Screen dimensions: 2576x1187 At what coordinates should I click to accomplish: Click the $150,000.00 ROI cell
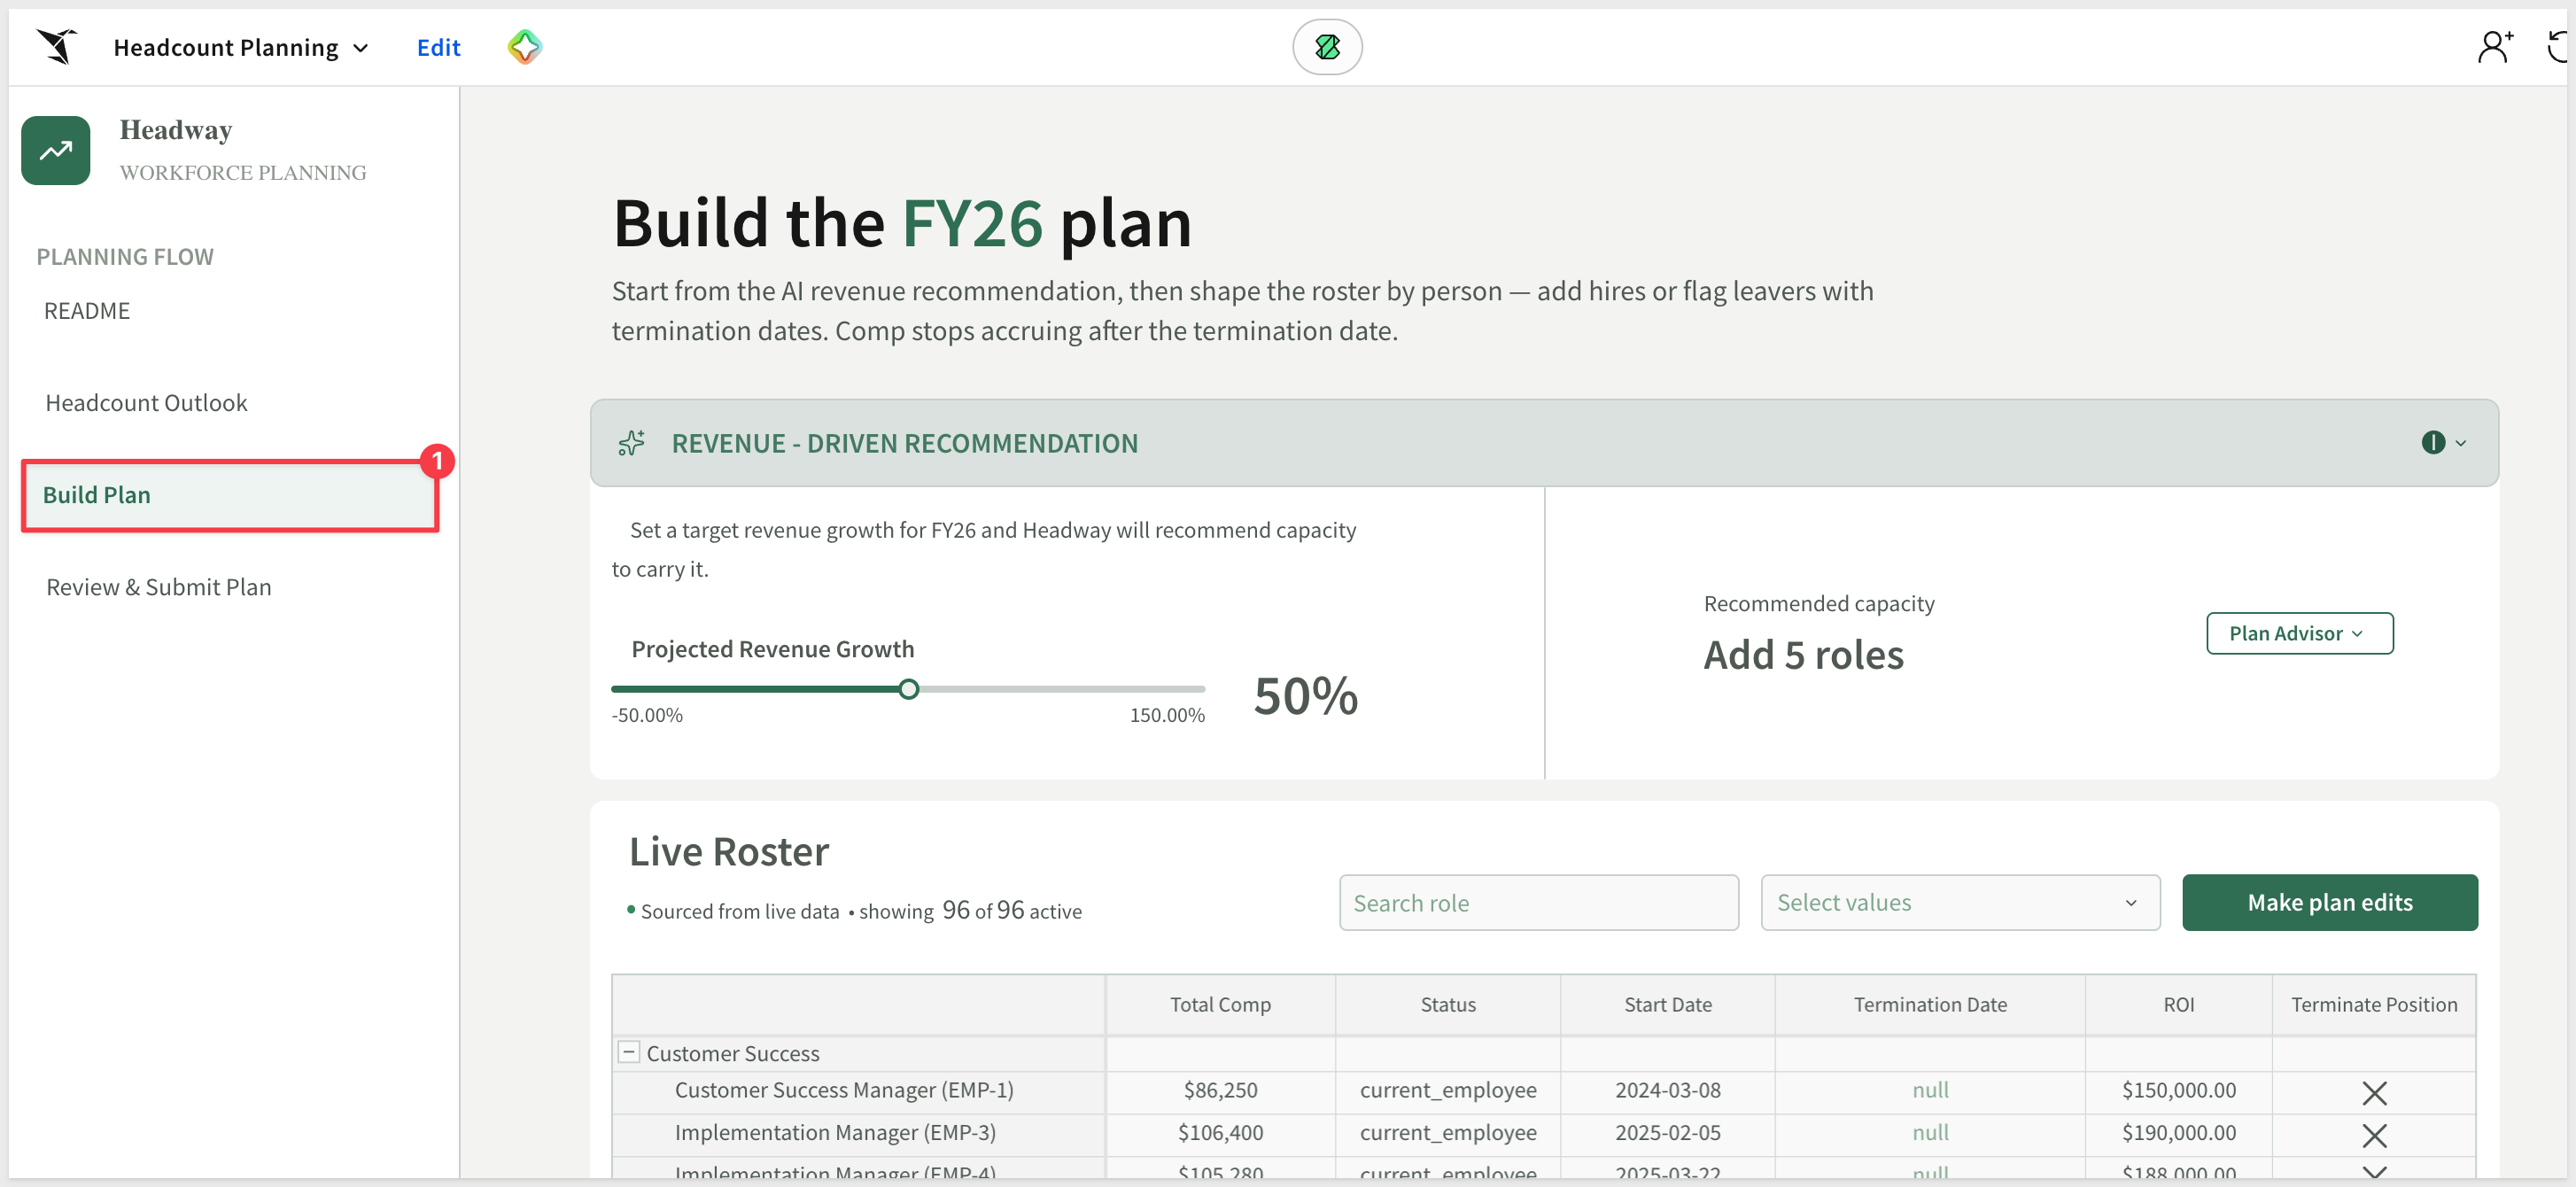(x=2178, y=1091)
